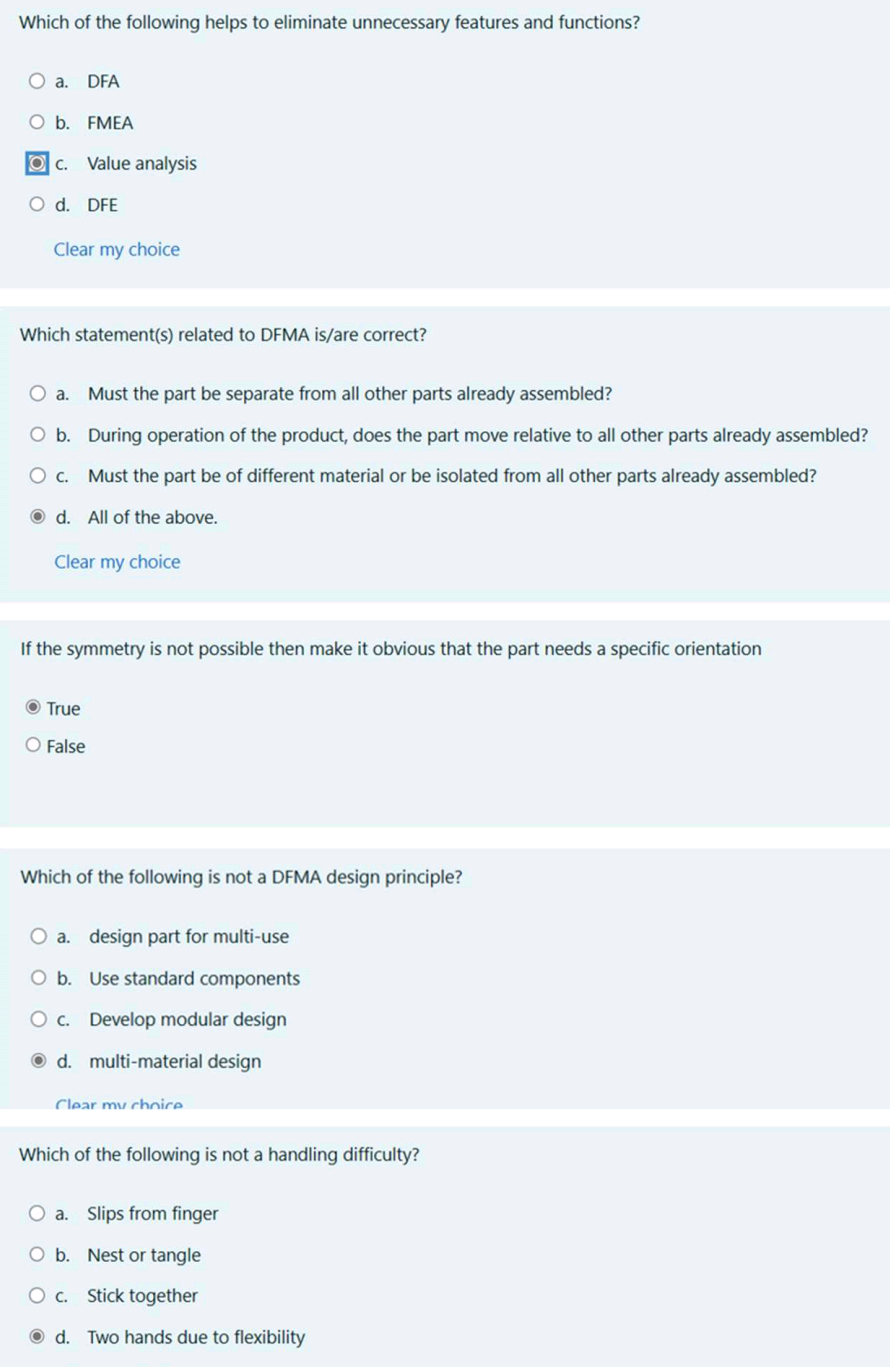This screenshot has width=890, height=1367.
Task: Select option b about part moving during operation
Action: tap(35, 434)
